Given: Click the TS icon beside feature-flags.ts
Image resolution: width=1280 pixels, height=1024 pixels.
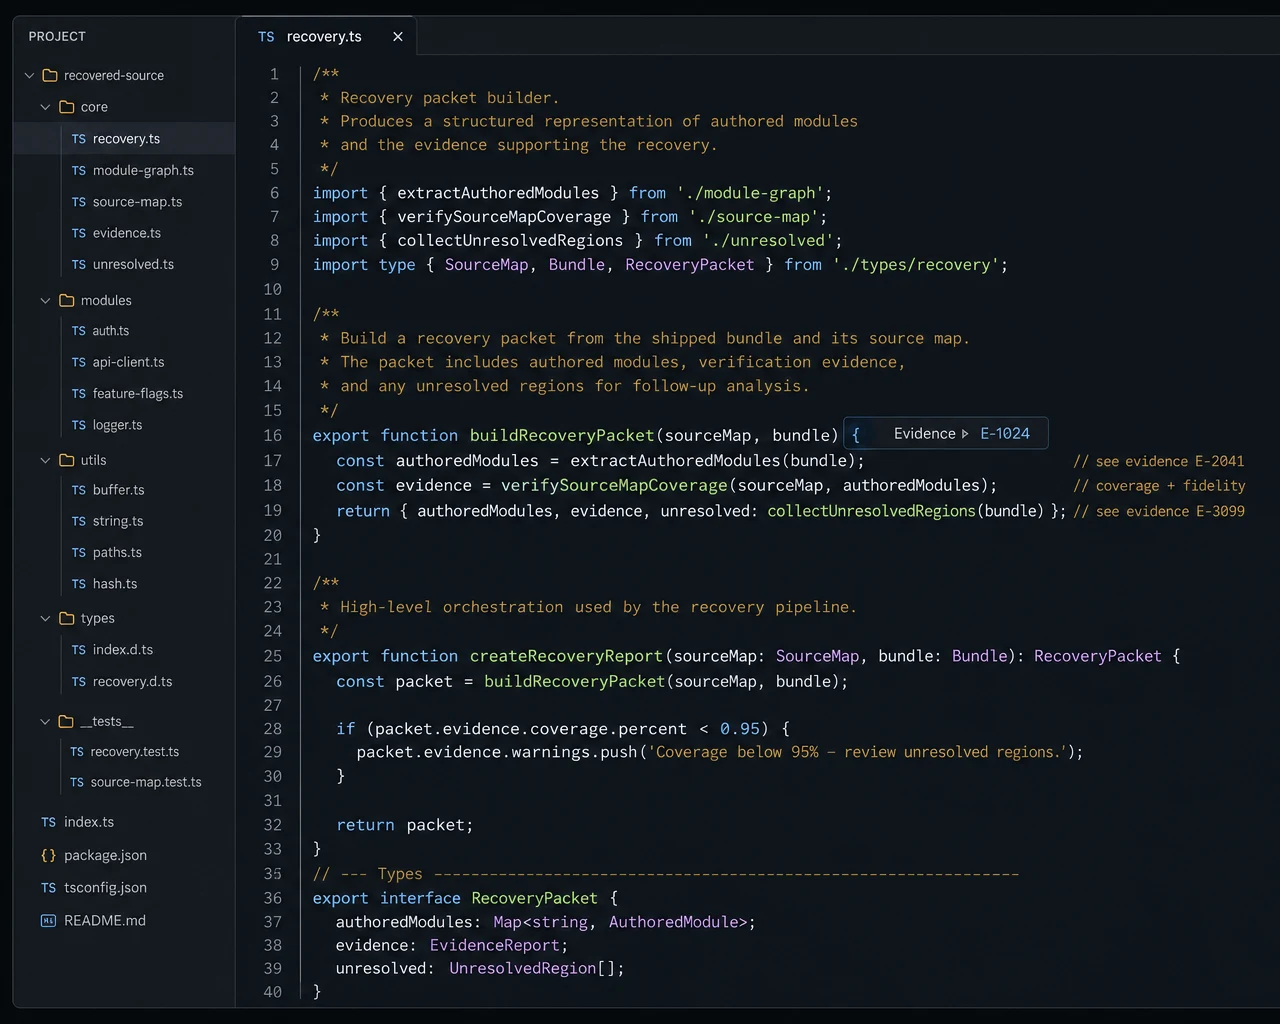Looking at the screenshot, I should click(79, 394).
